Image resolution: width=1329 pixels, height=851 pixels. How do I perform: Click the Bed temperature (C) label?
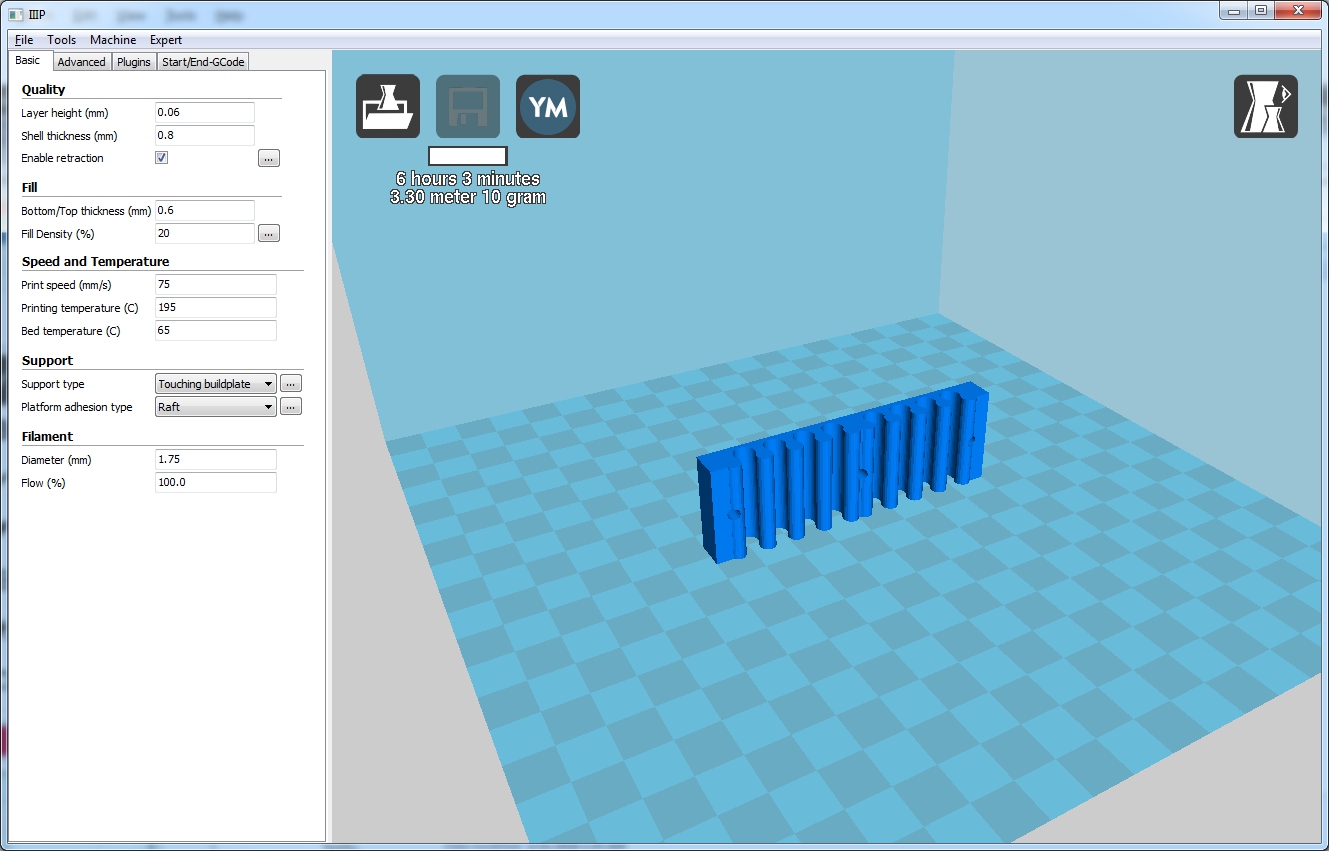click(70, 331)
